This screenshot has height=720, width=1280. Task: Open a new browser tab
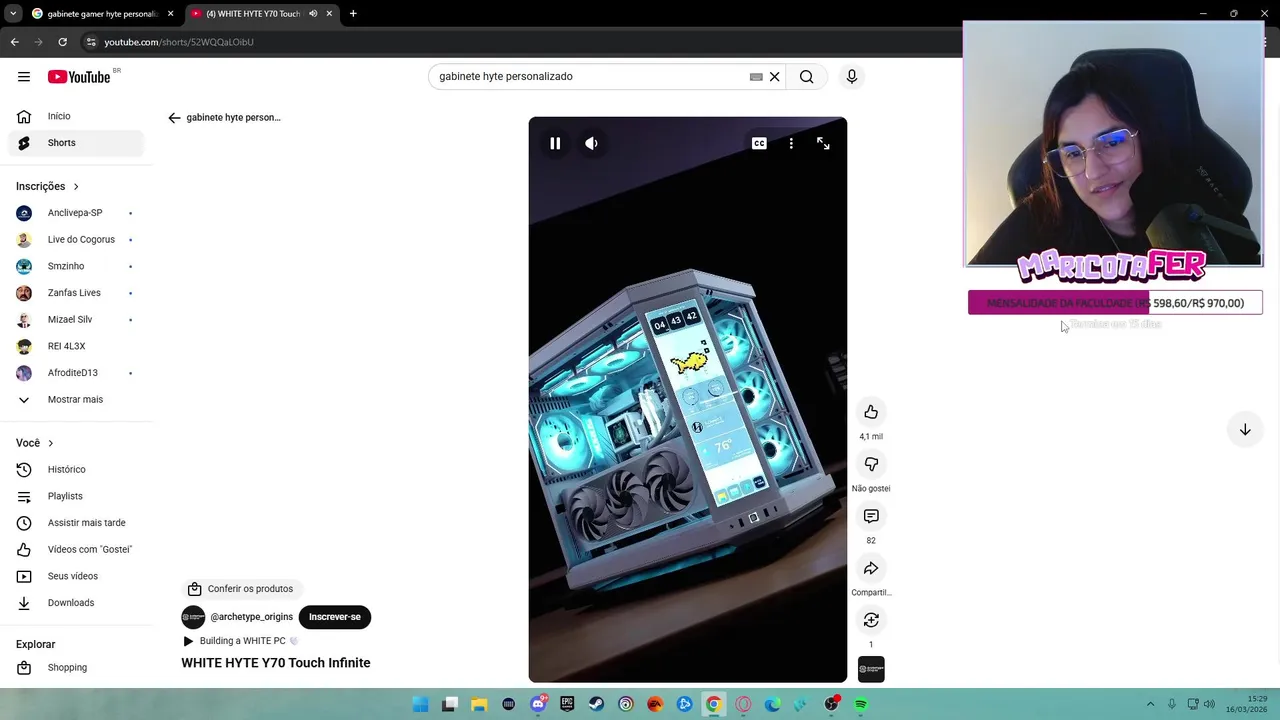[x=353, y=14]
